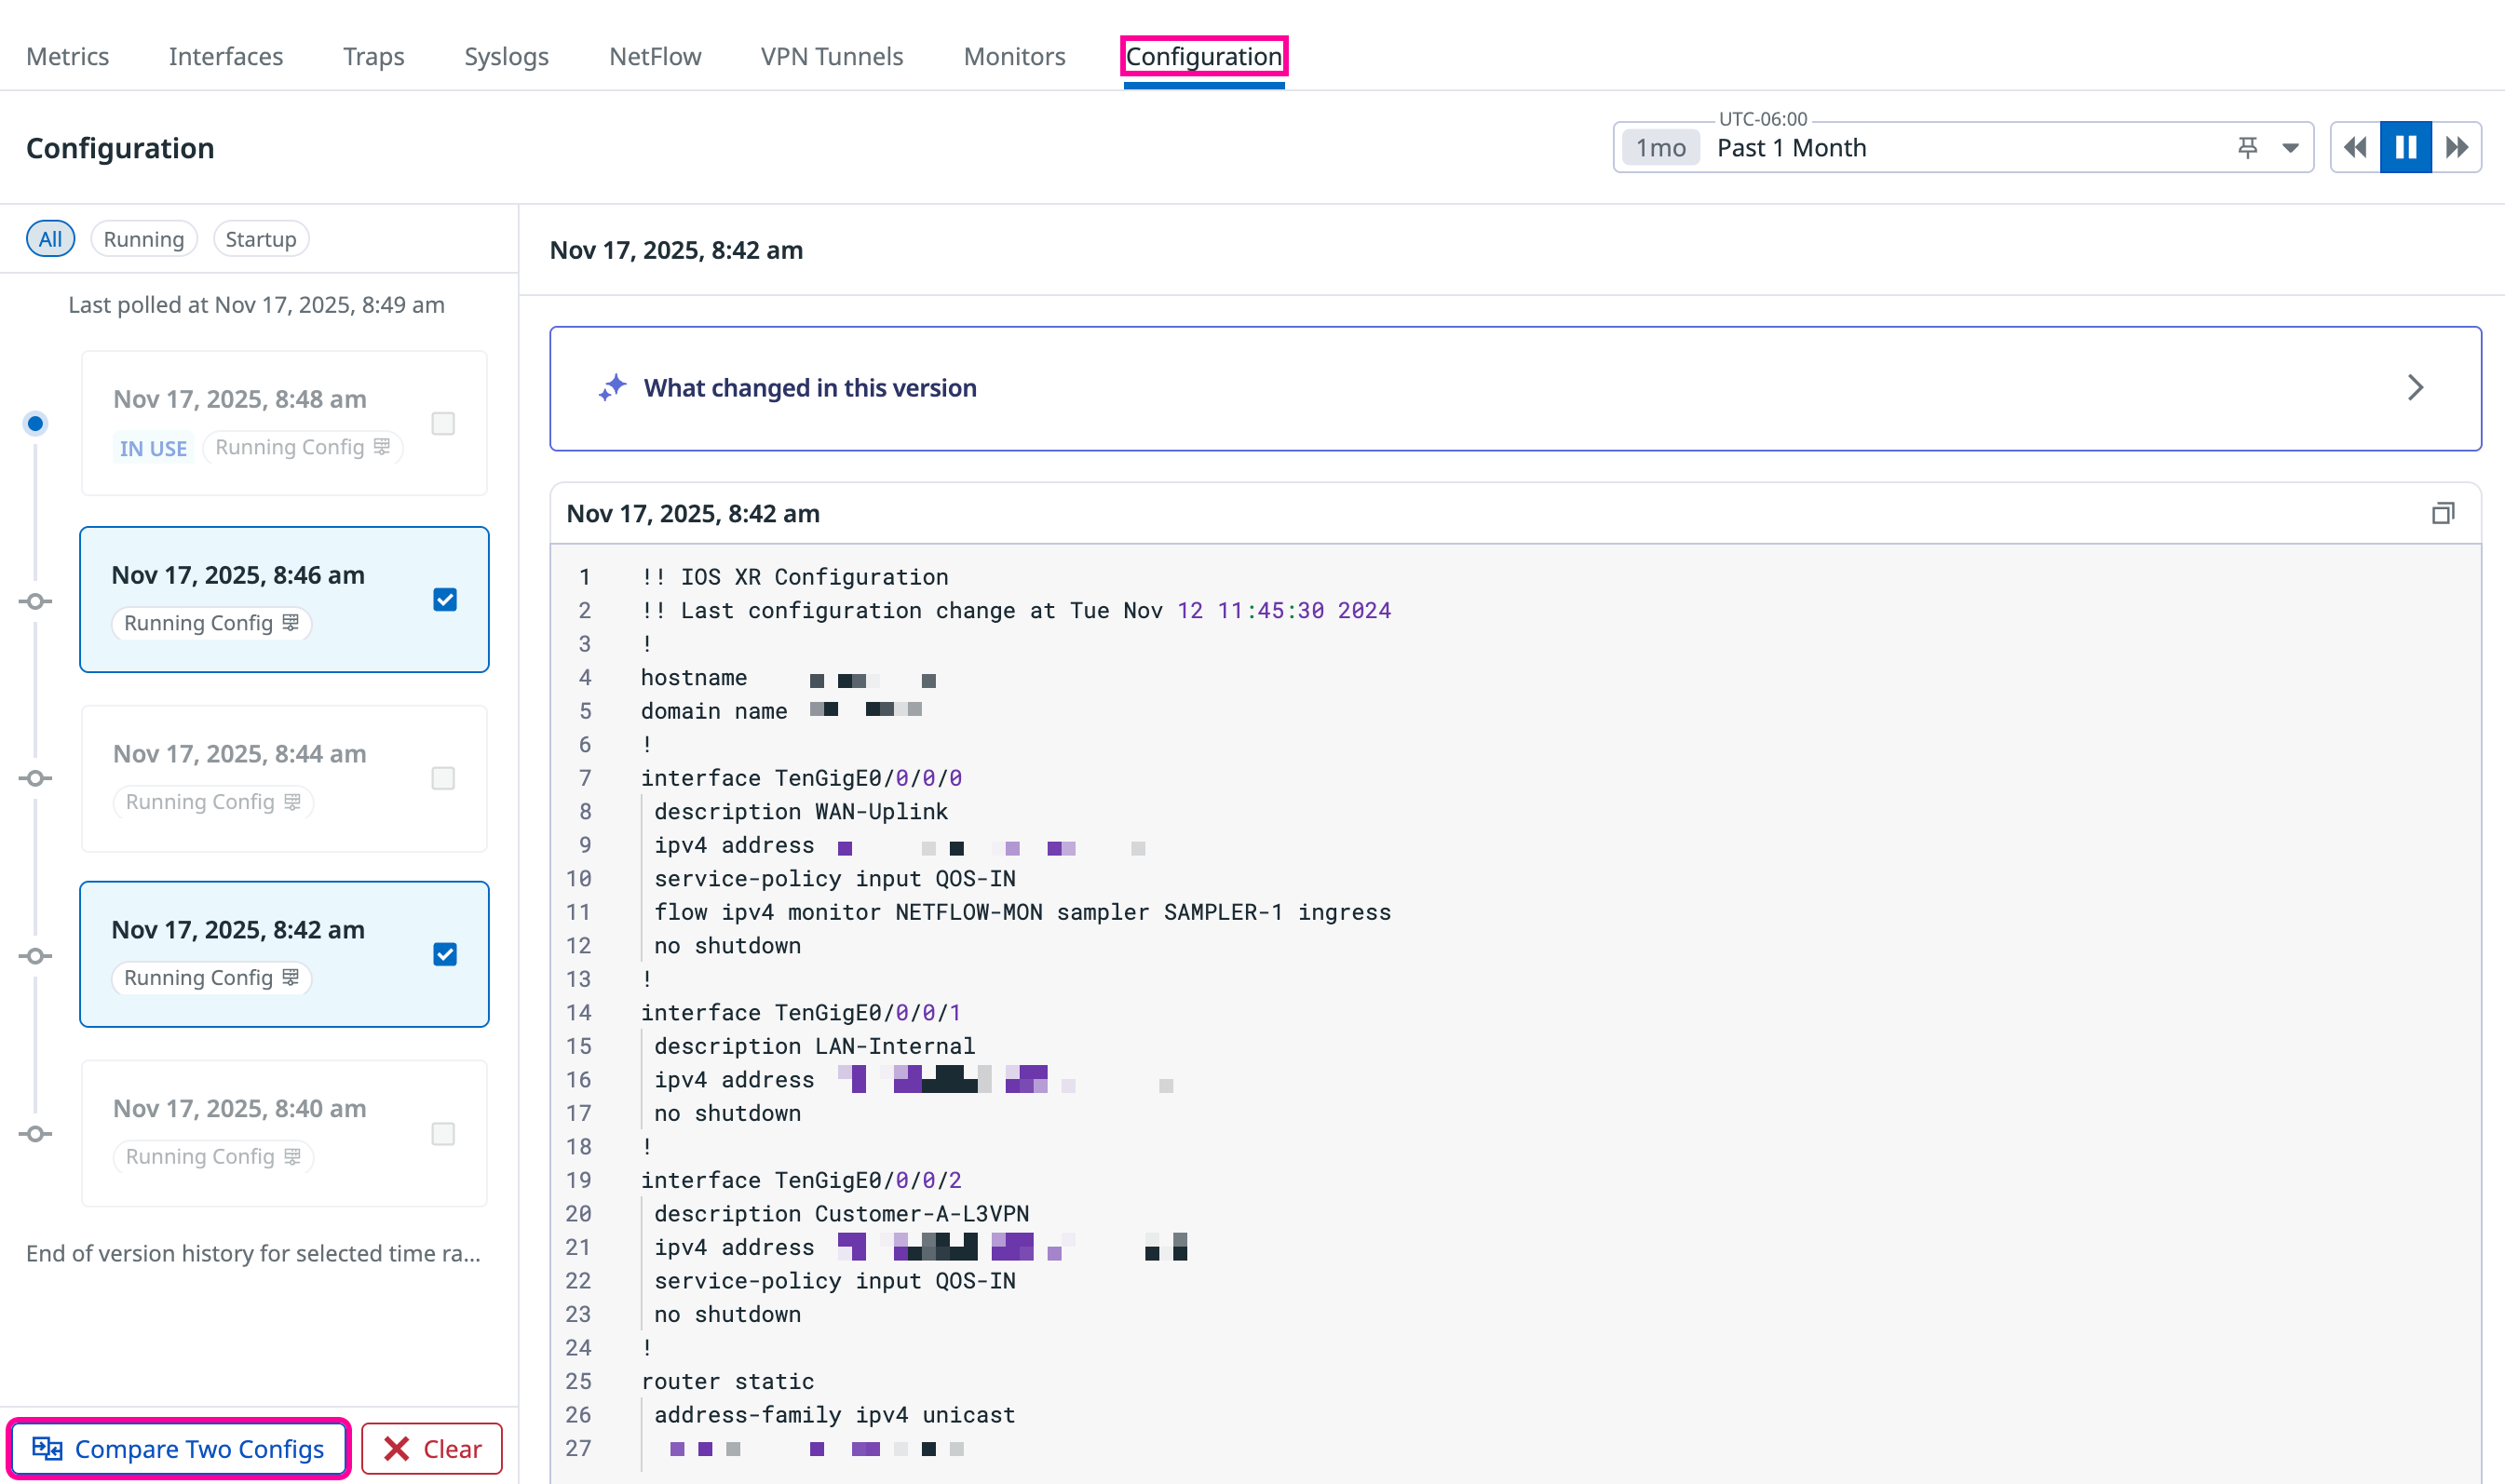Click the pin time range icon

pyautogui.click(x=2247, y=148)
